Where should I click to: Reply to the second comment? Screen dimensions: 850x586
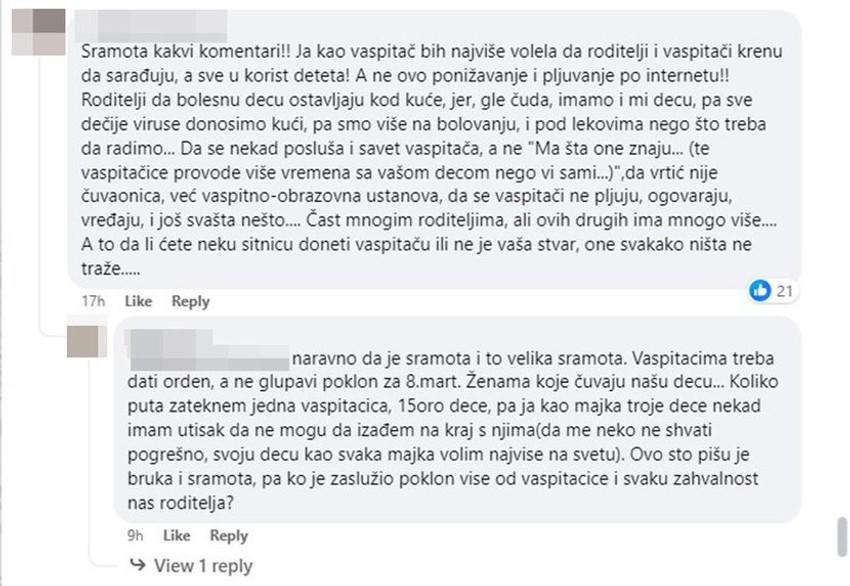point(229,535)
